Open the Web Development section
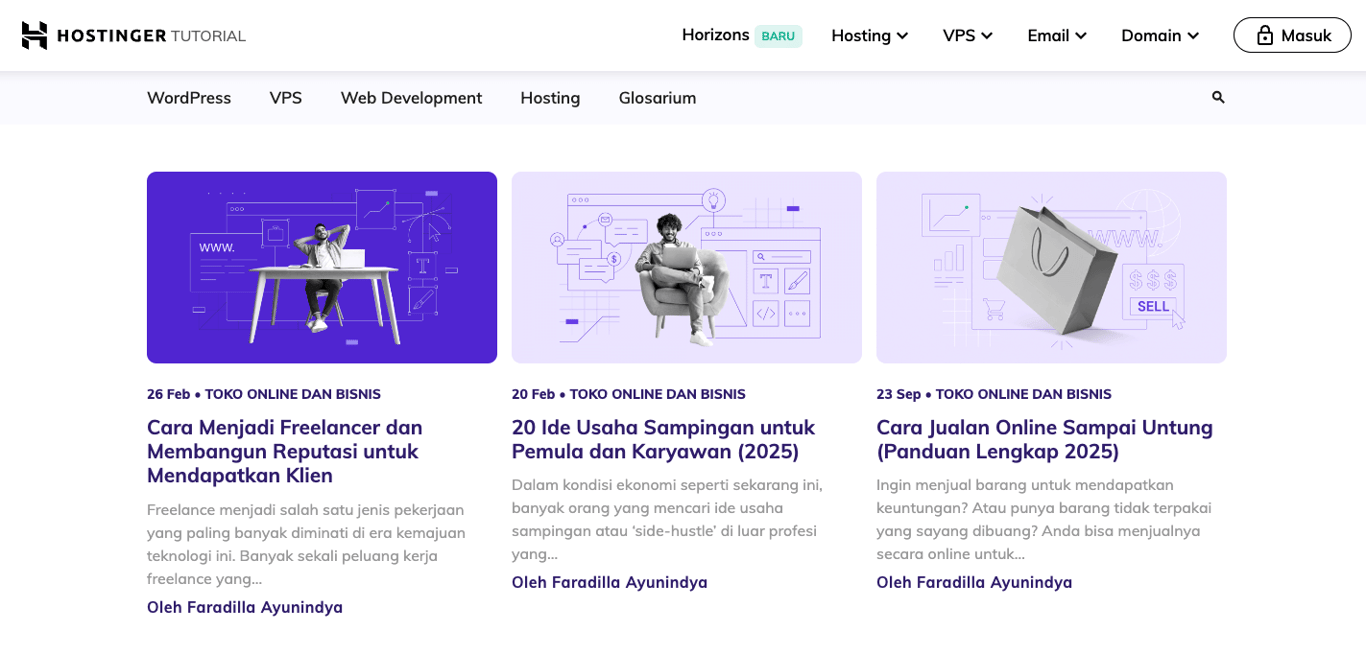The image size is (1366, 654). point(411,97)
